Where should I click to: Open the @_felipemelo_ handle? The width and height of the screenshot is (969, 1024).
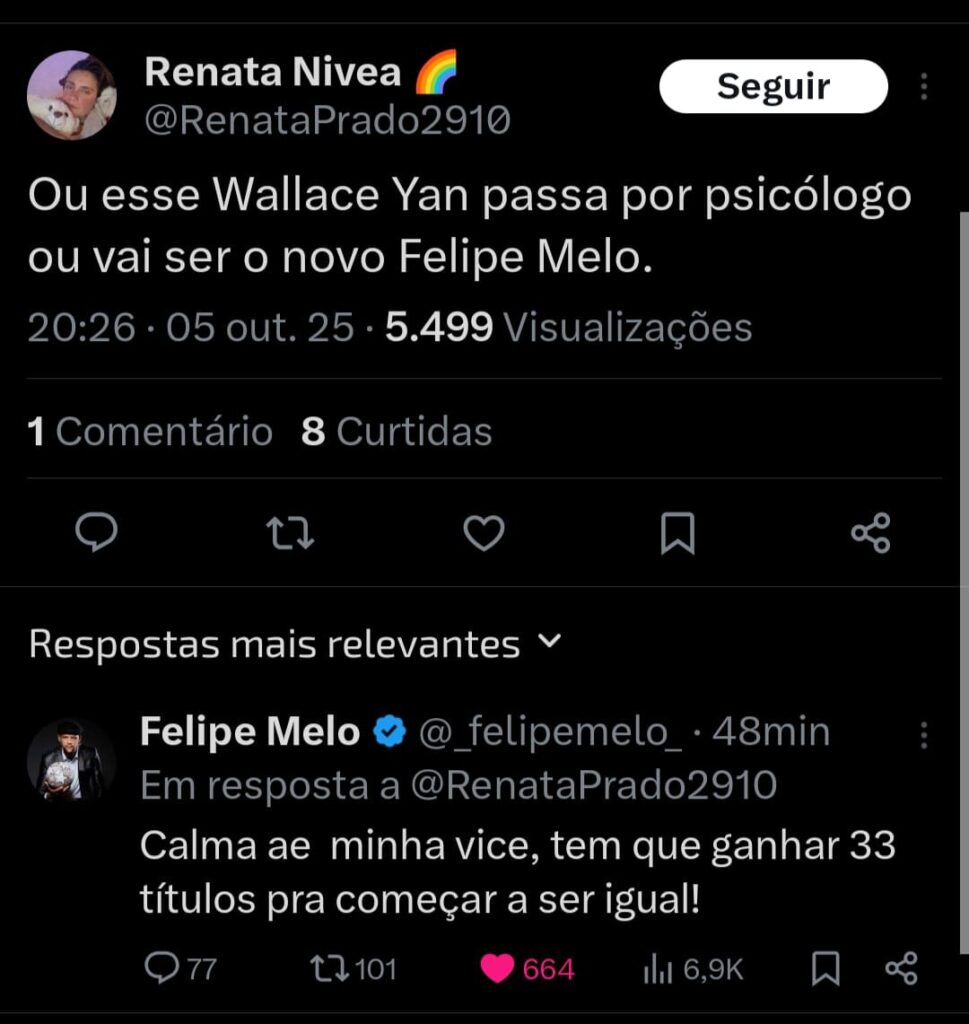pyautogui.click(x=548, y=733)
